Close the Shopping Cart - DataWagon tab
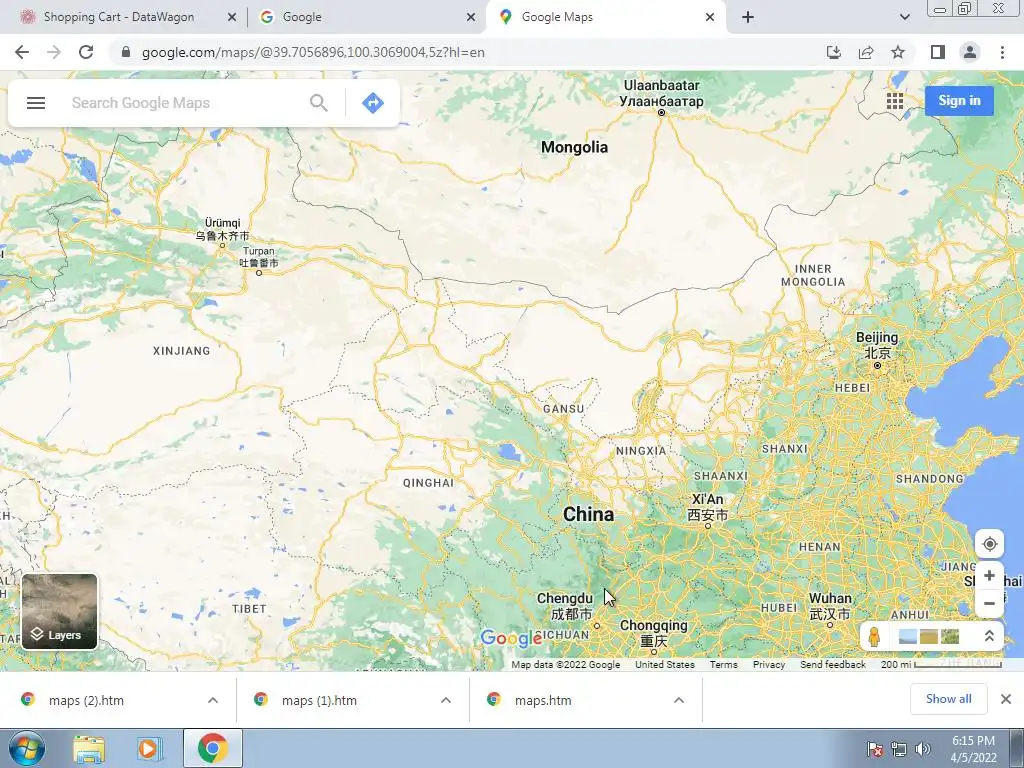1024x768 pixels. pos(232,18)
